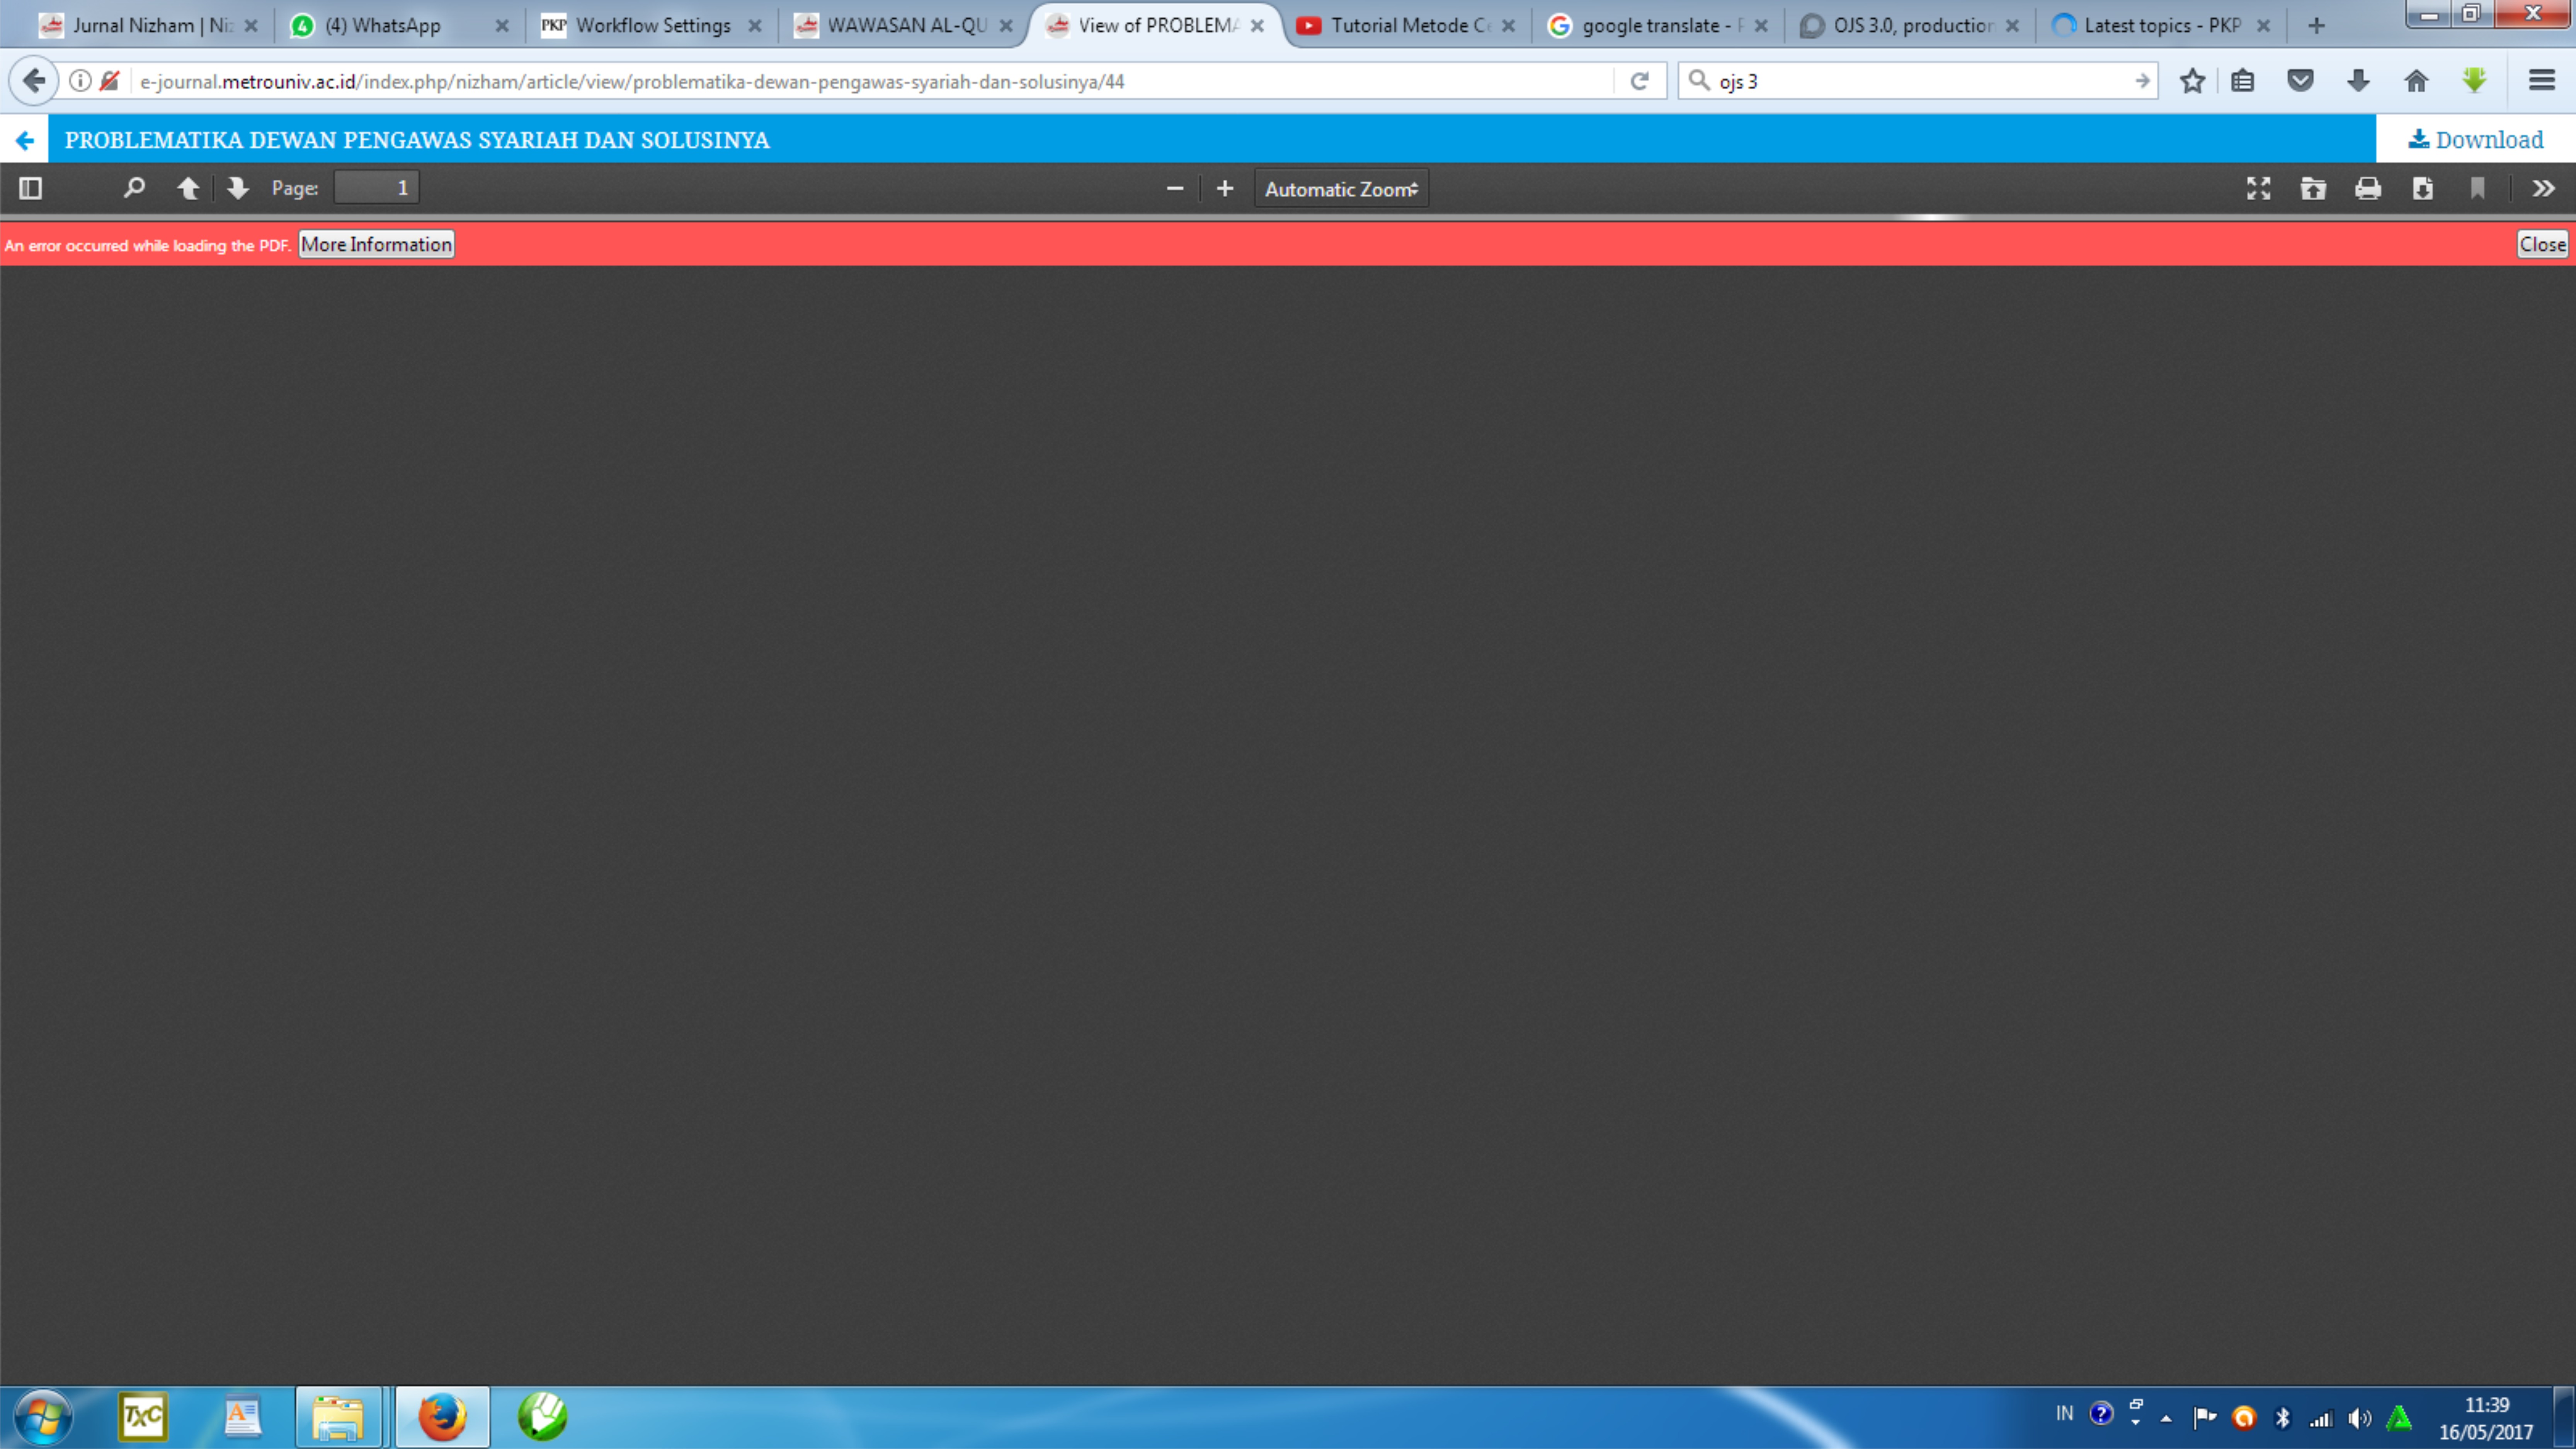Zoom in on the PDF
The width and height of the screenshot is (2576, 1449).
tap(1224, 188)
